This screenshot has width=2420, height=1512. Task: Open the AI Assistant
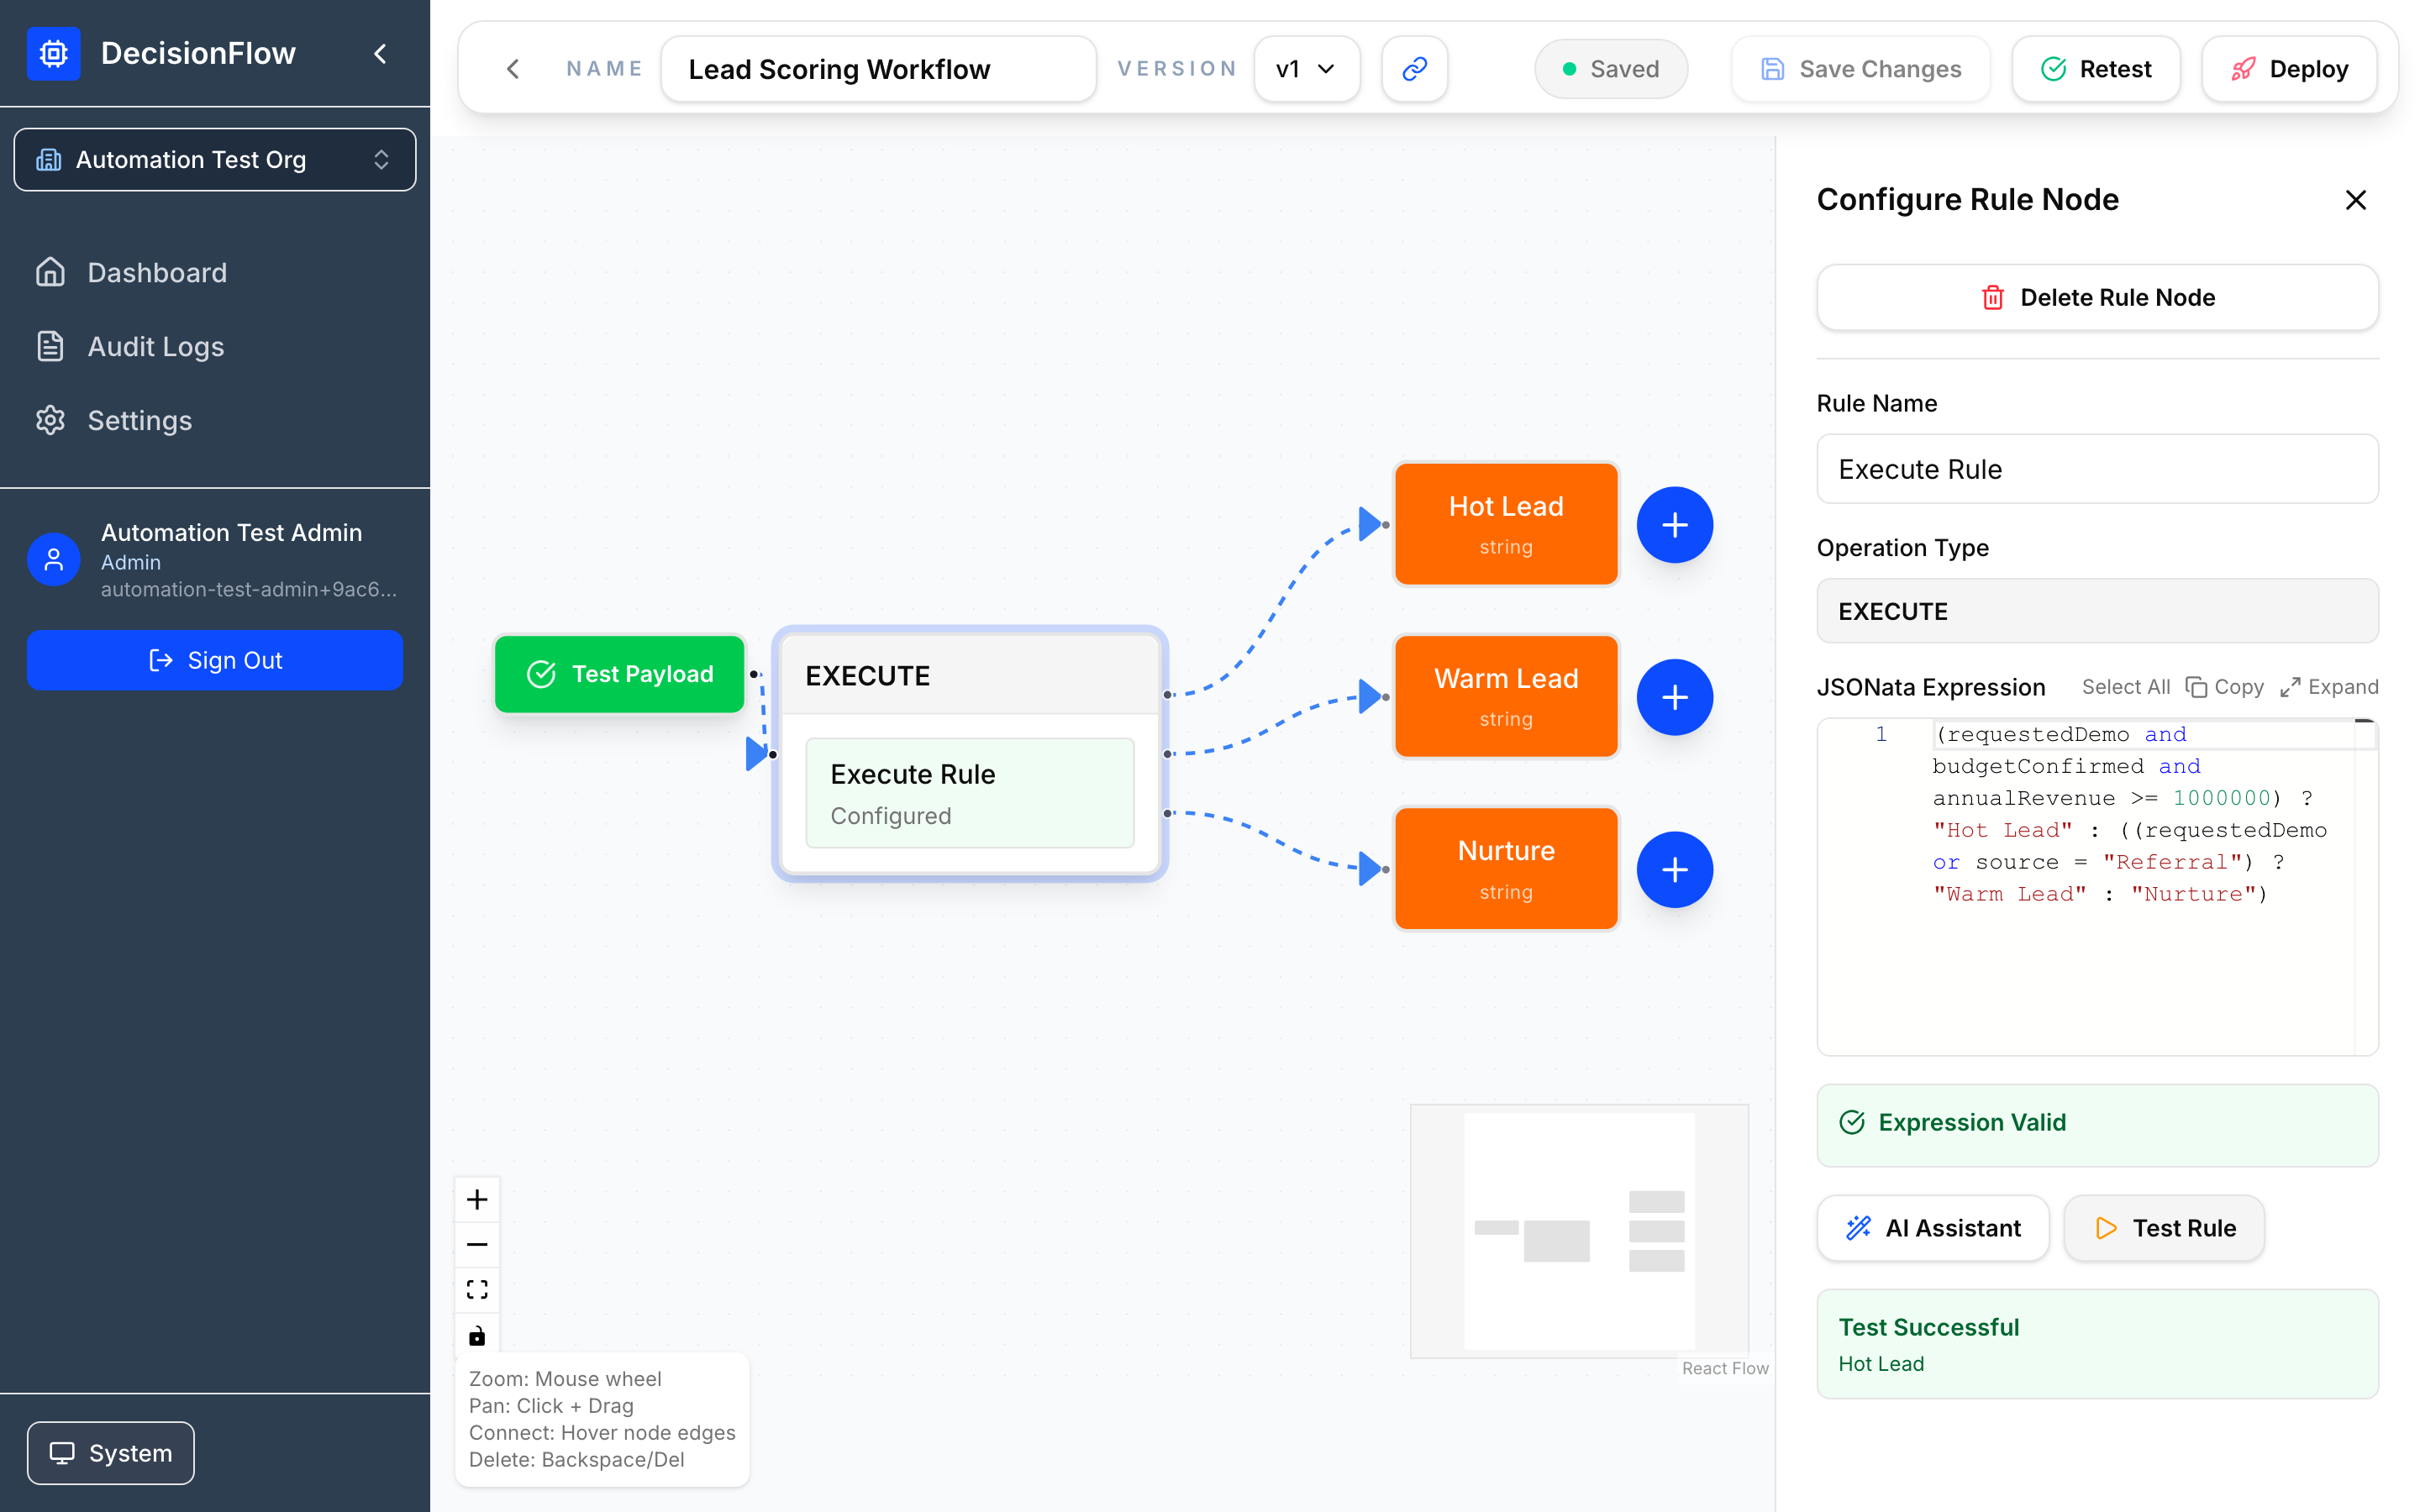[1933, 1228]
